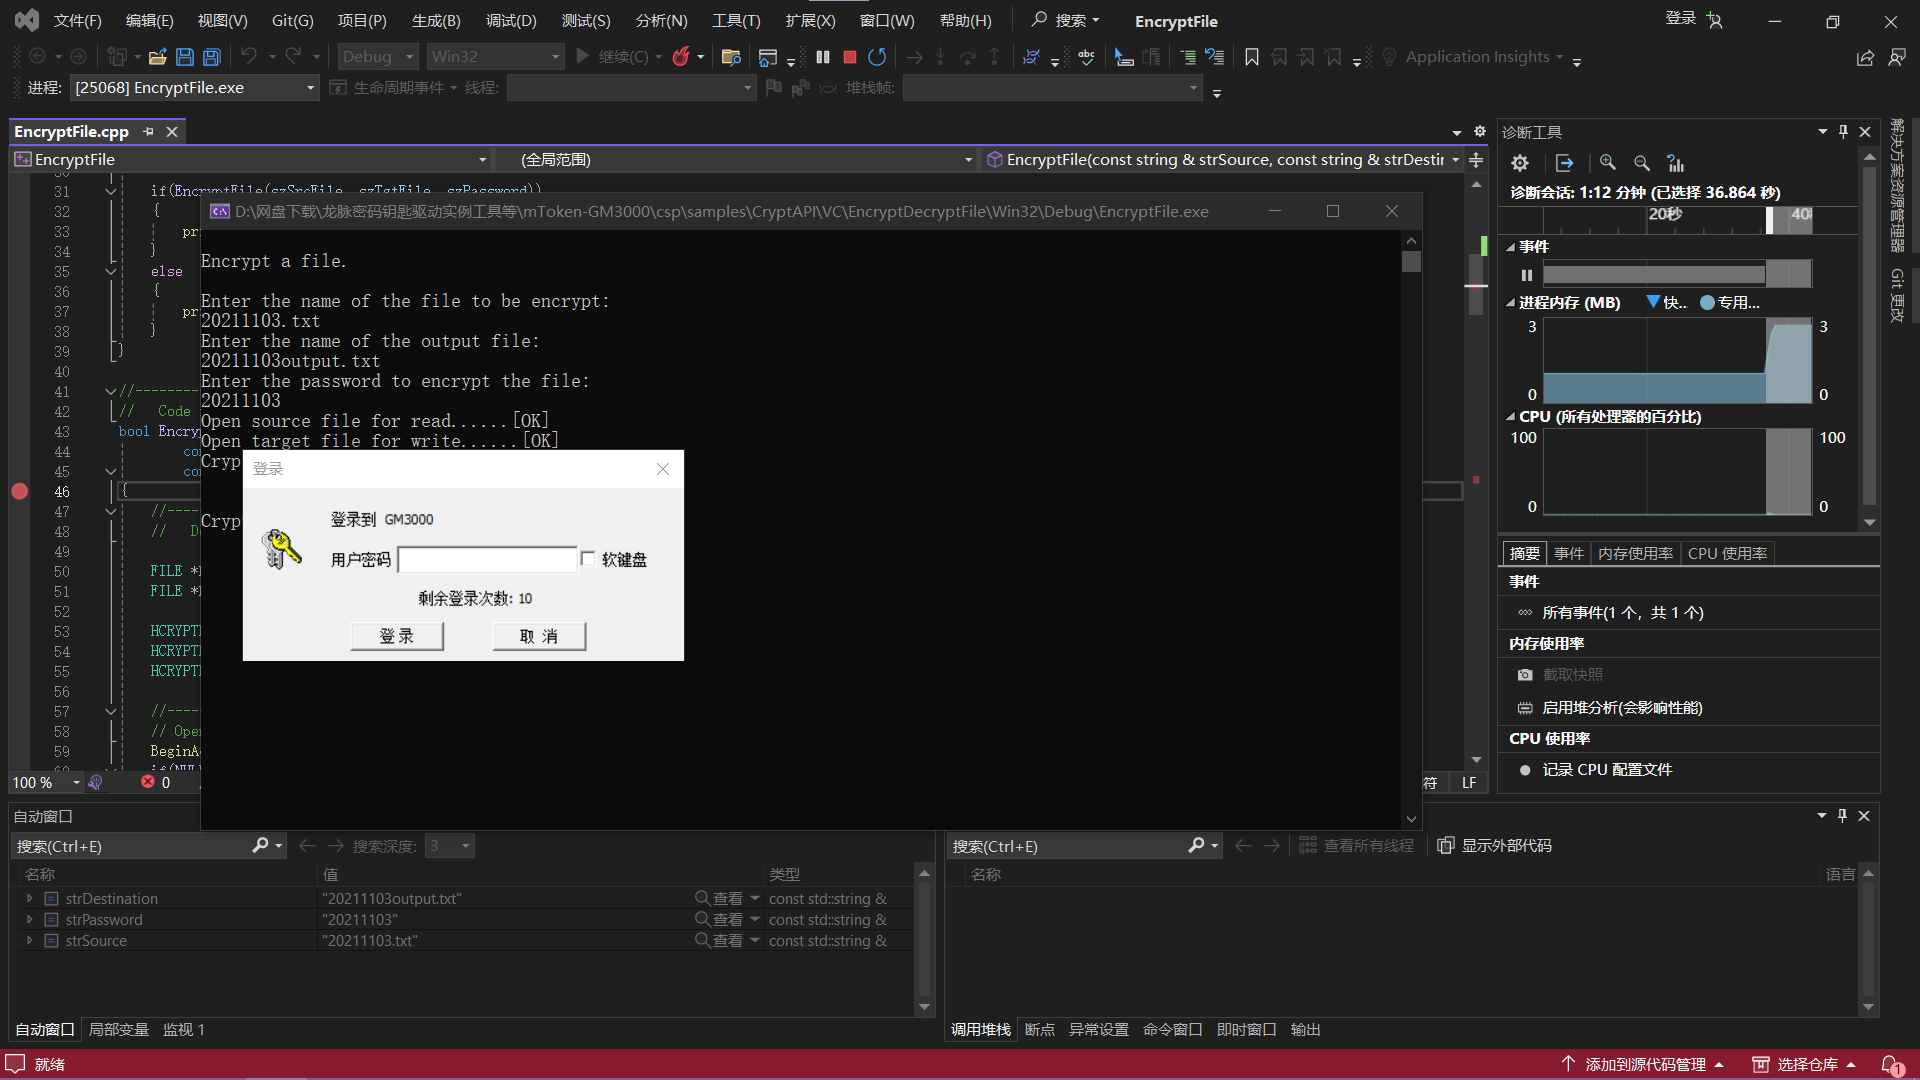This screenshot has width=1920, height=1080.
Task: Click the red Stop Debugging icon
Action: point(850,57)
